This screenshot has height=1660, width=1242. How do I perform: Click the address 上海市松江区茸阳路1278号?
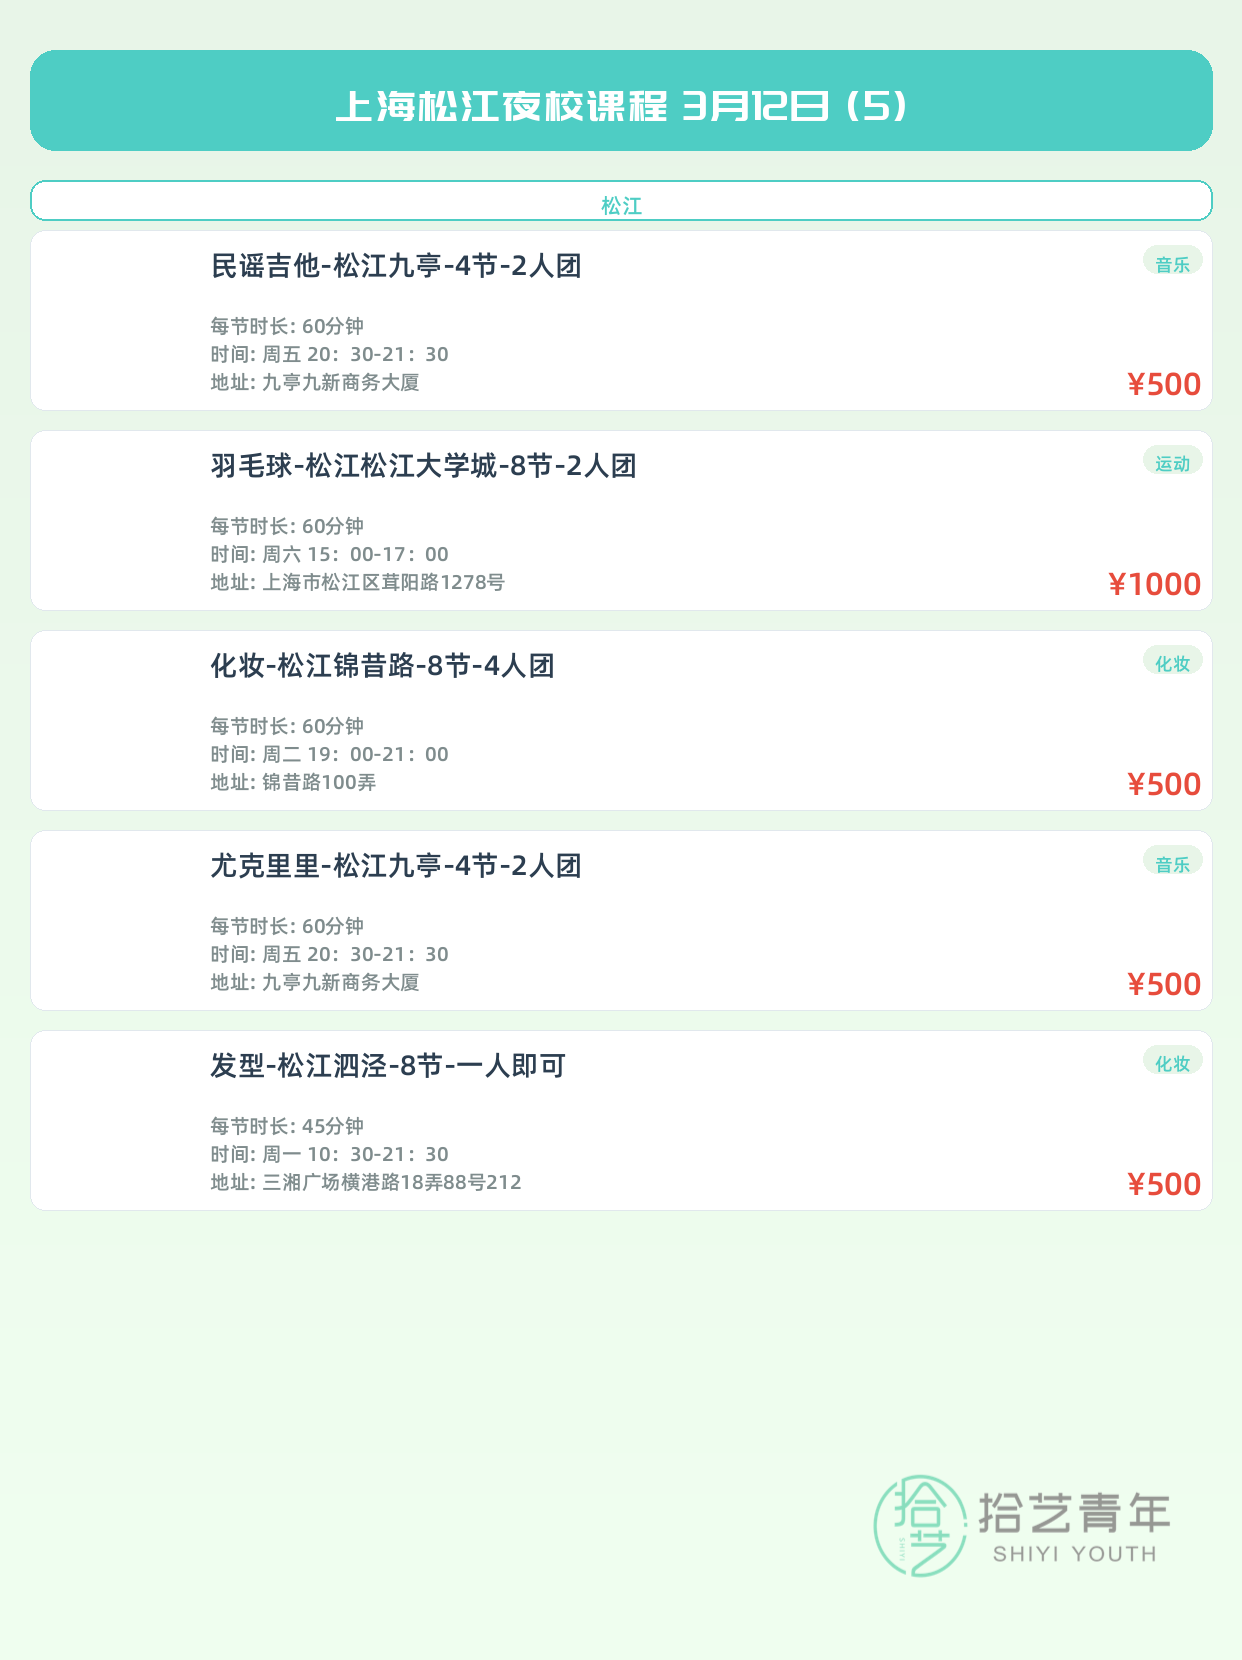click(x=383, y=582)
